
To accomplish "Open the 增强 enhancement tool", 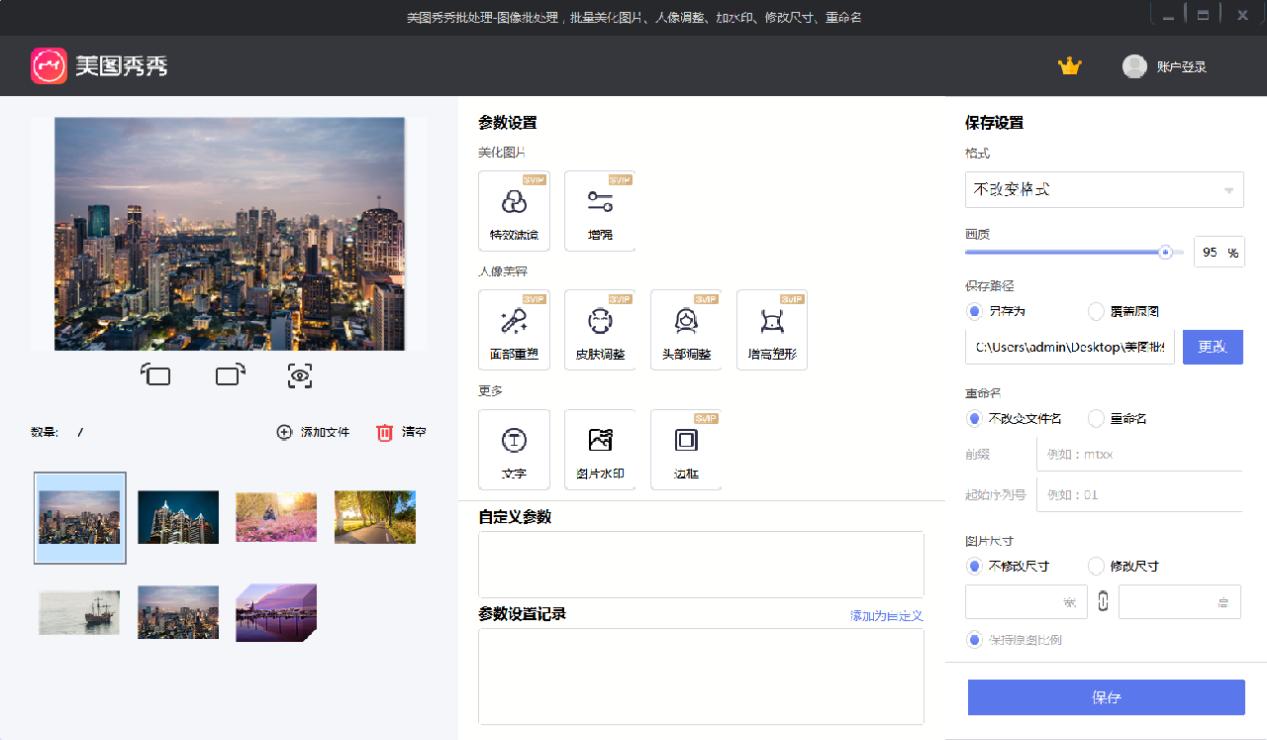I will (x=600, y=210).
